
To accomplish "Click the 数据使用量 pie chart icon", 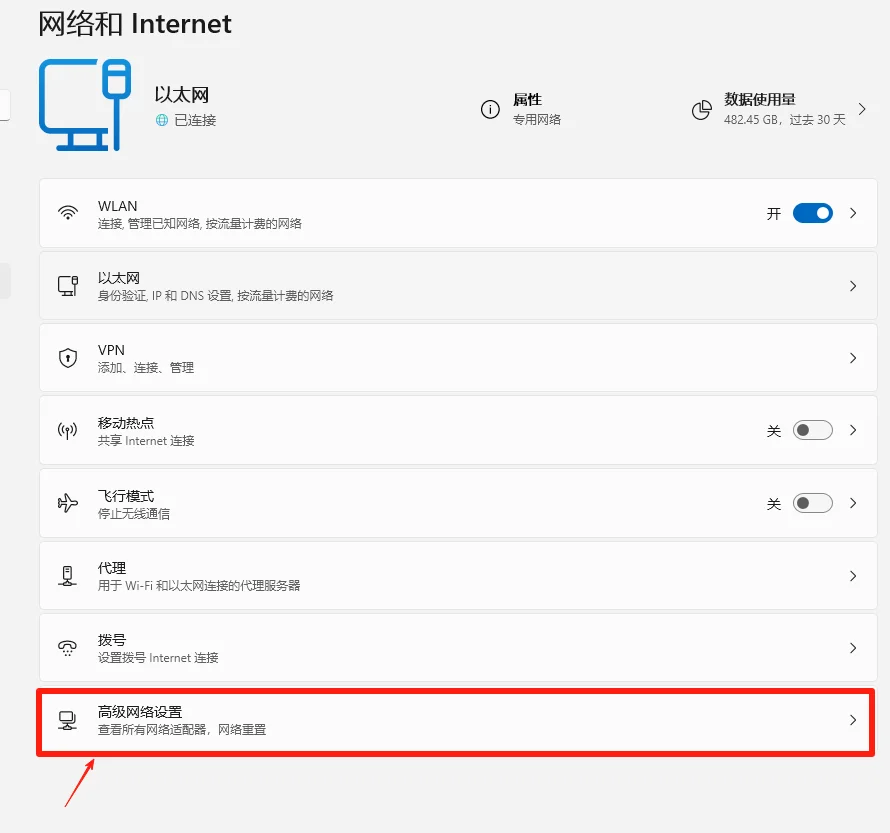I will coord(702,111).
